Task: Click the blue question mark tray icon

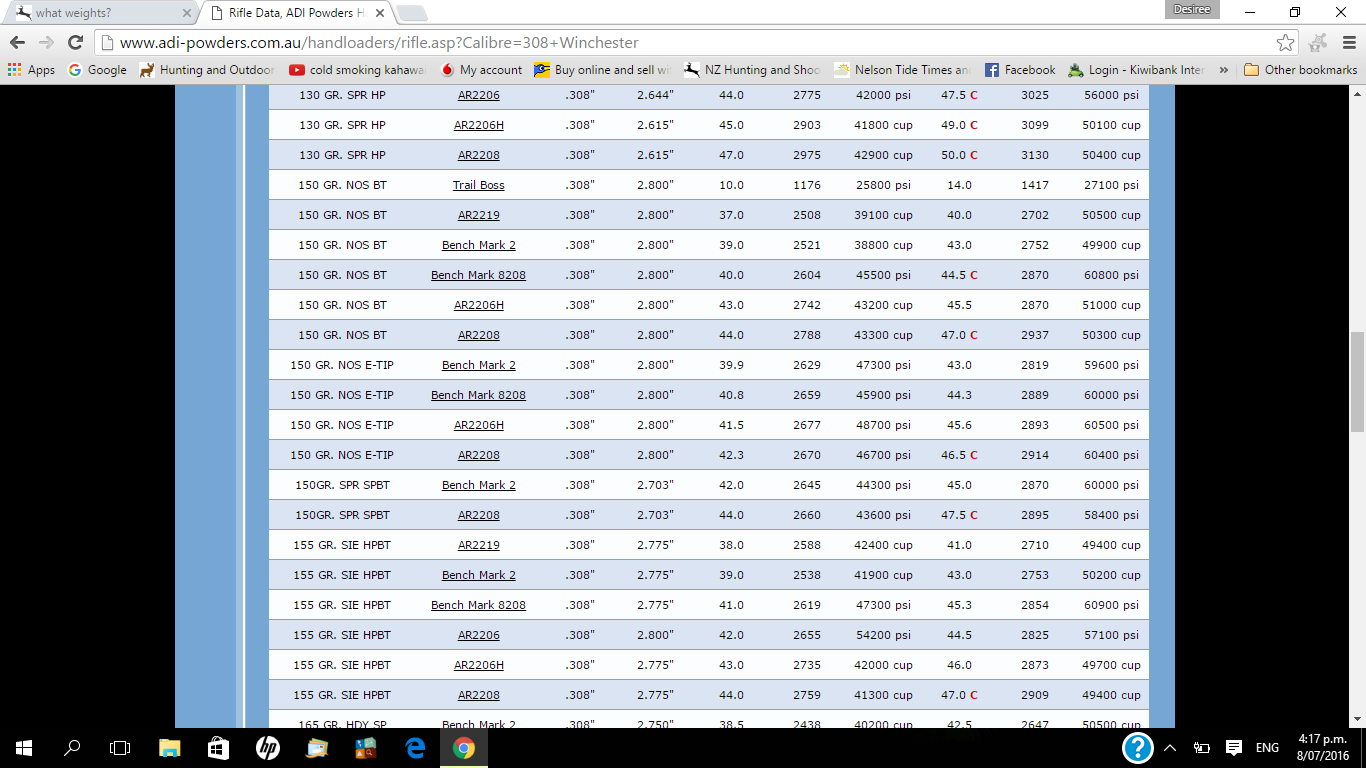Action: pos(1138,748)
